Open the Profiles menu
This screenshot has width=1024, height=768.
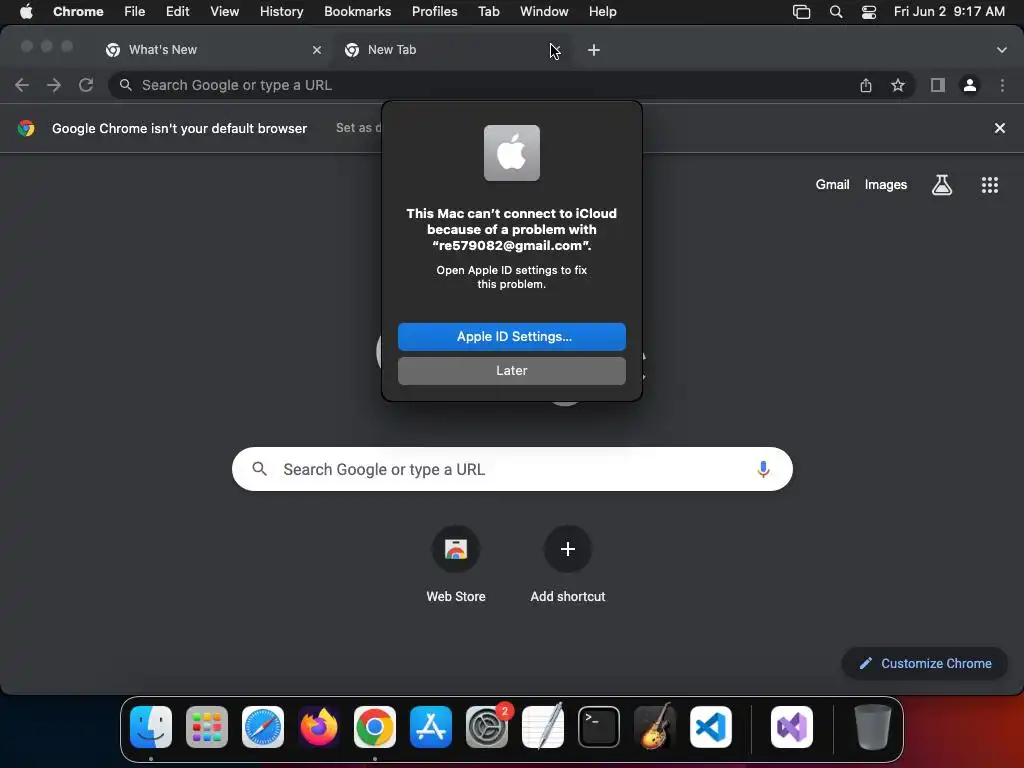[434, 11]
